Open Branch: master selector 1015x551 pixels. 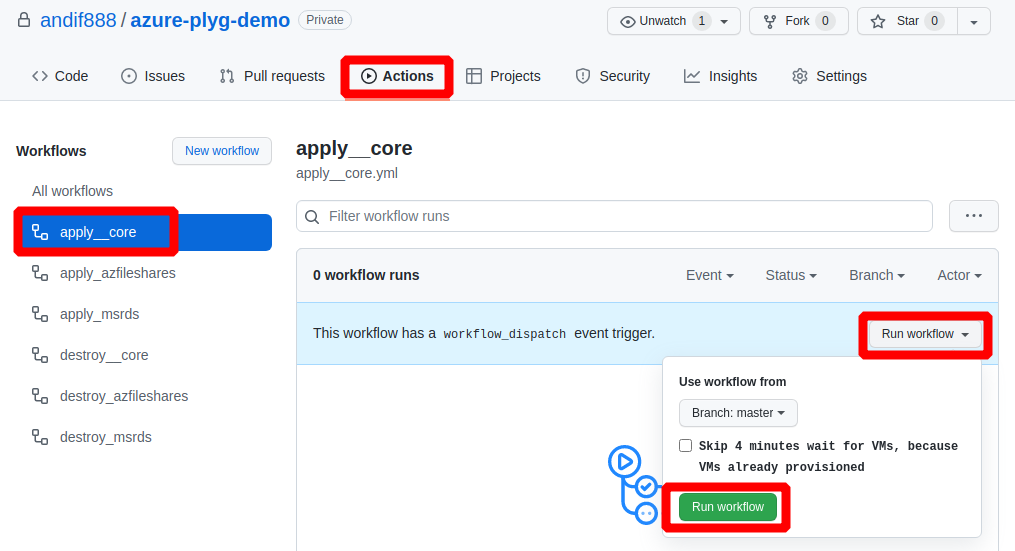(738, 413)
